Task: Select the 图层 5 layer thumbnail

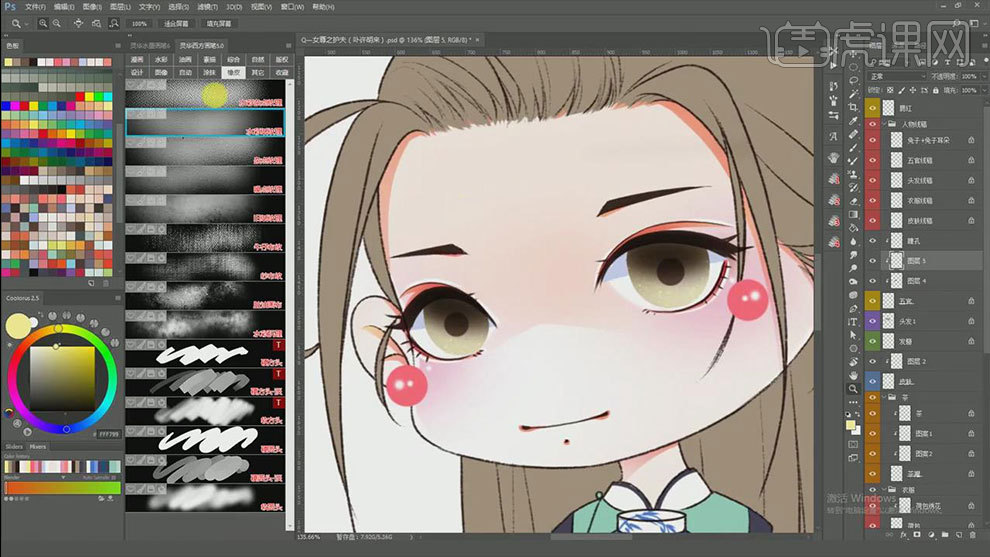Action: click(897, 261)
